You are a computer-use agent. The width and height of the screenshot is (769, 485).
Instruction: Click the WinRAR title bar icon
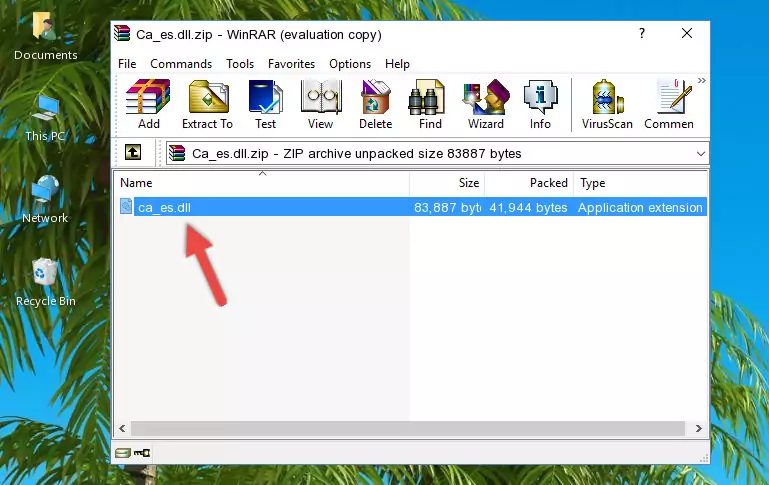[122, 33]
